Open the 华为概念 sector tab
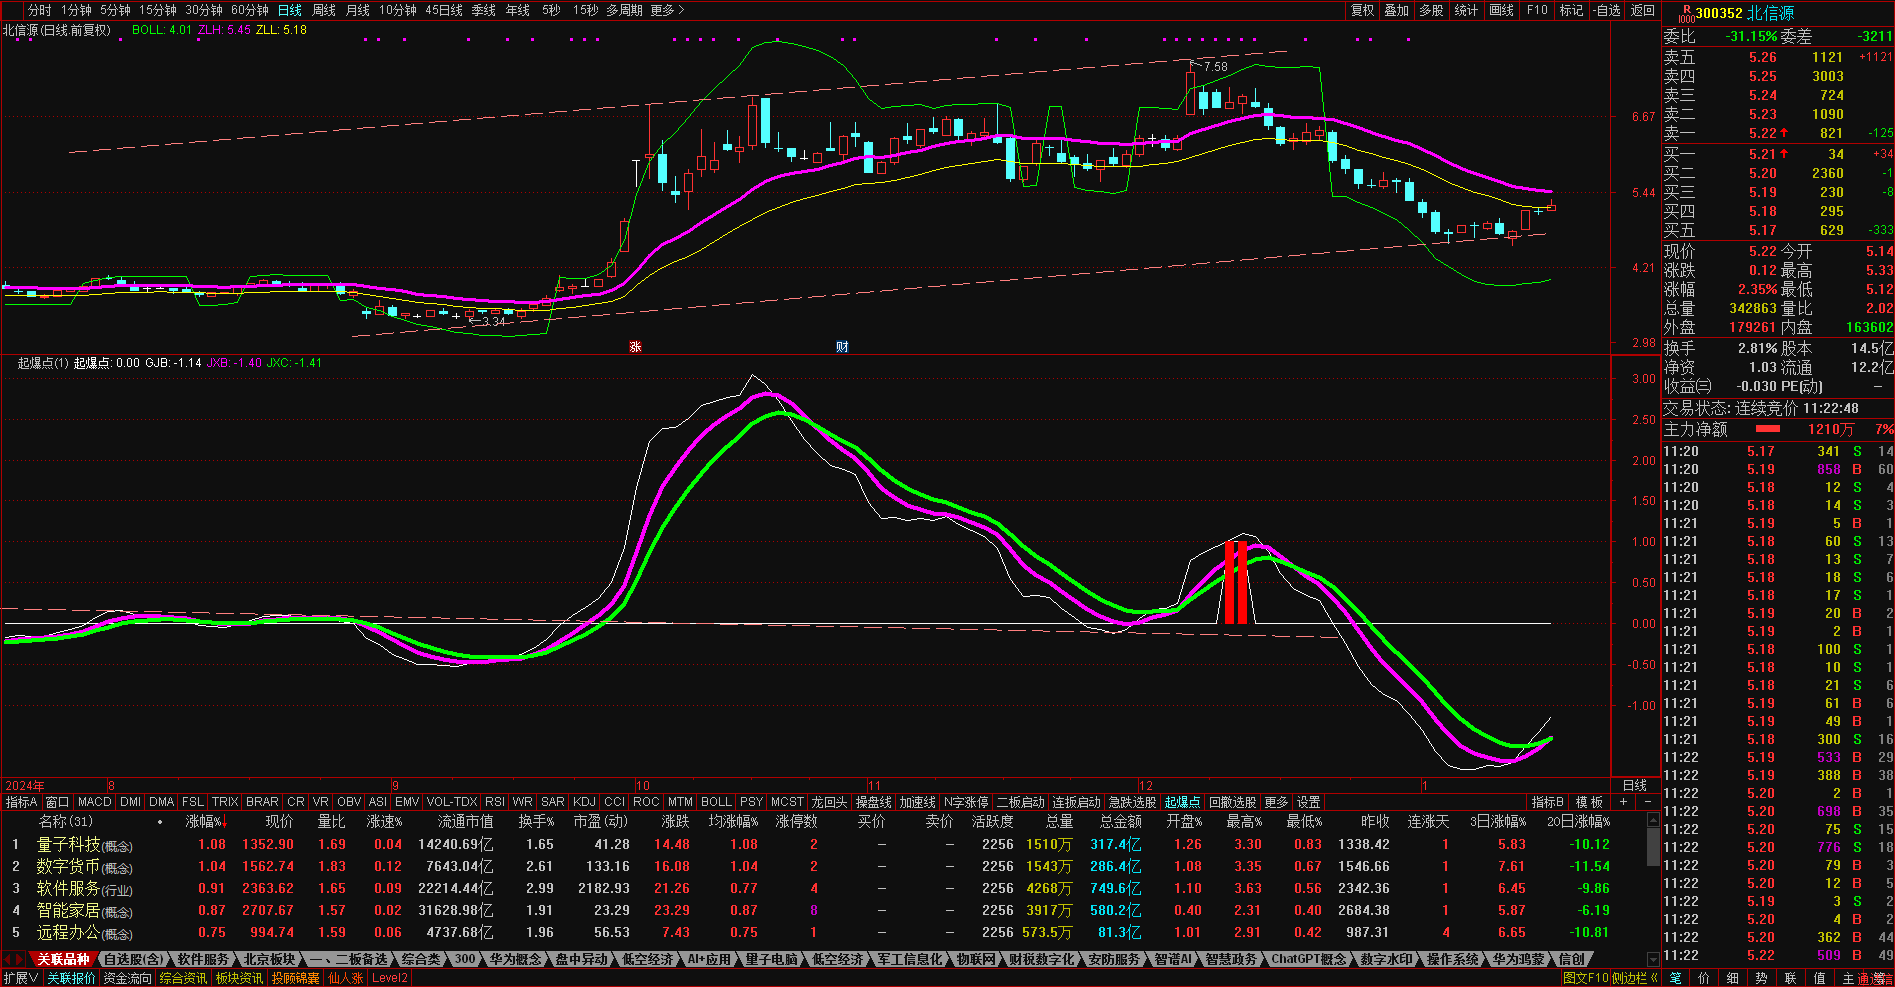 515,959
